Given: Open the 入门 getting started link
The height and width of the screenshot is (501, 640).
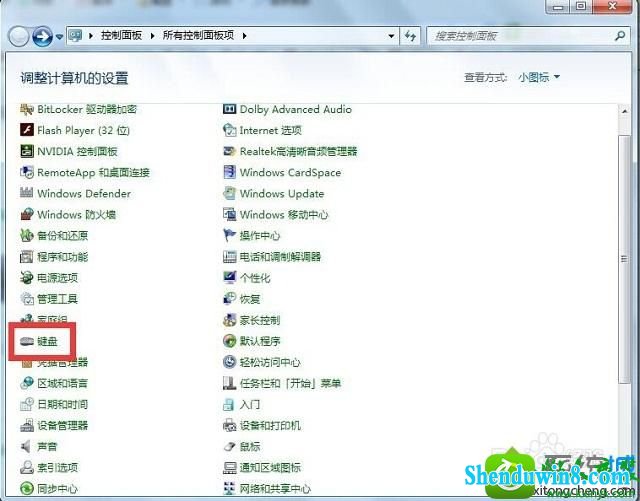Looking at the screenshot, I should [250, 405].
